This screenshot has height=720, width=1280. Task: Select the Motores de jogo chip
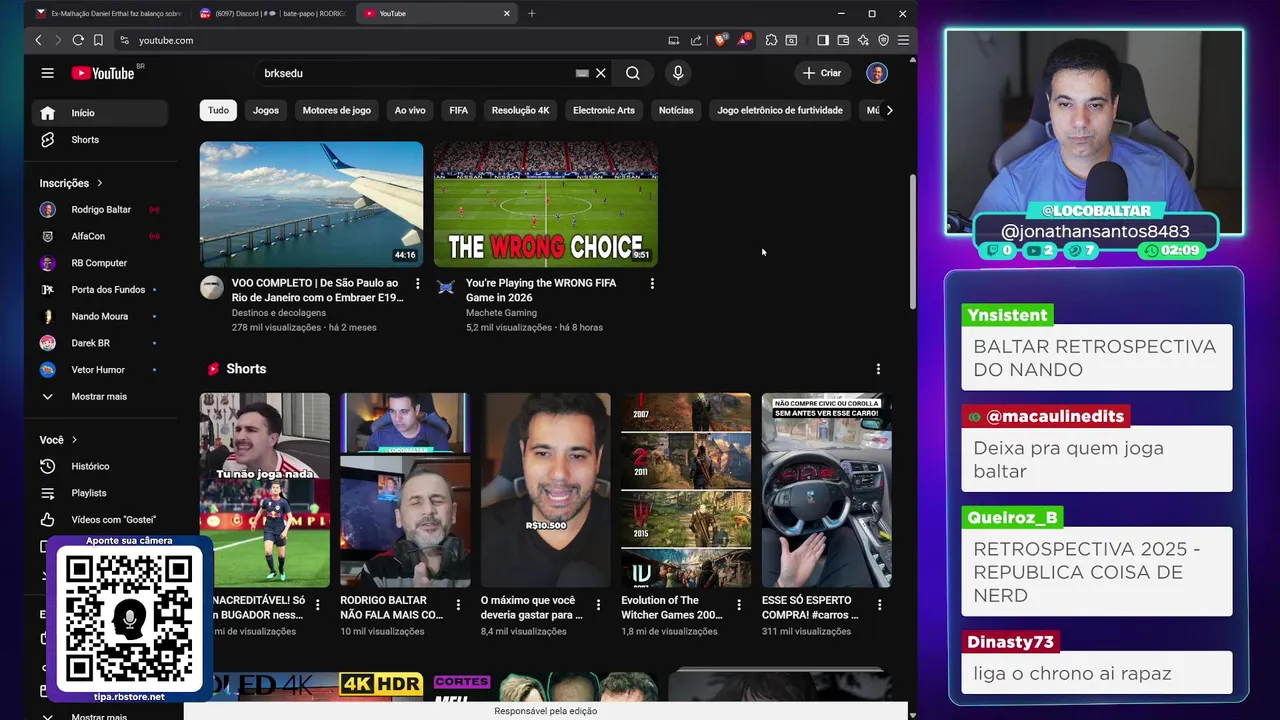tap(337, 110)
